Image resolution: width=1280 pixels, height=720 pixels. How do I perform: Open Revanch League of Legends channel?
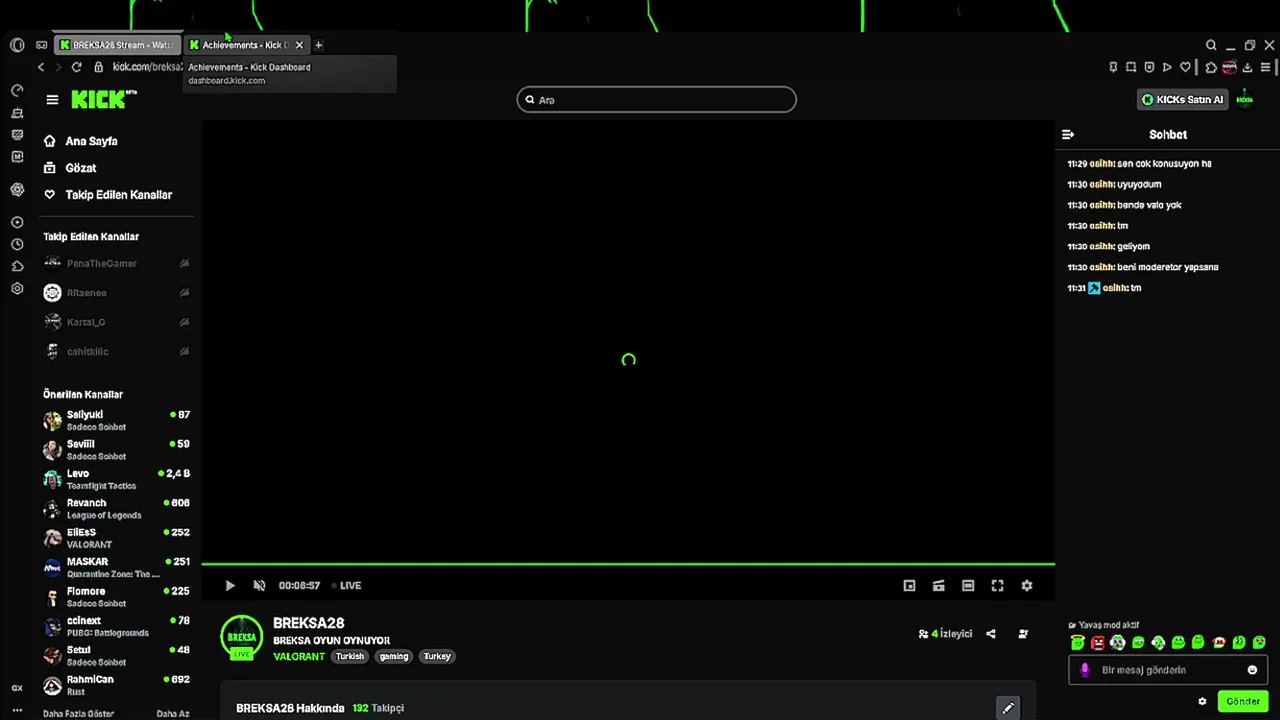117,509
